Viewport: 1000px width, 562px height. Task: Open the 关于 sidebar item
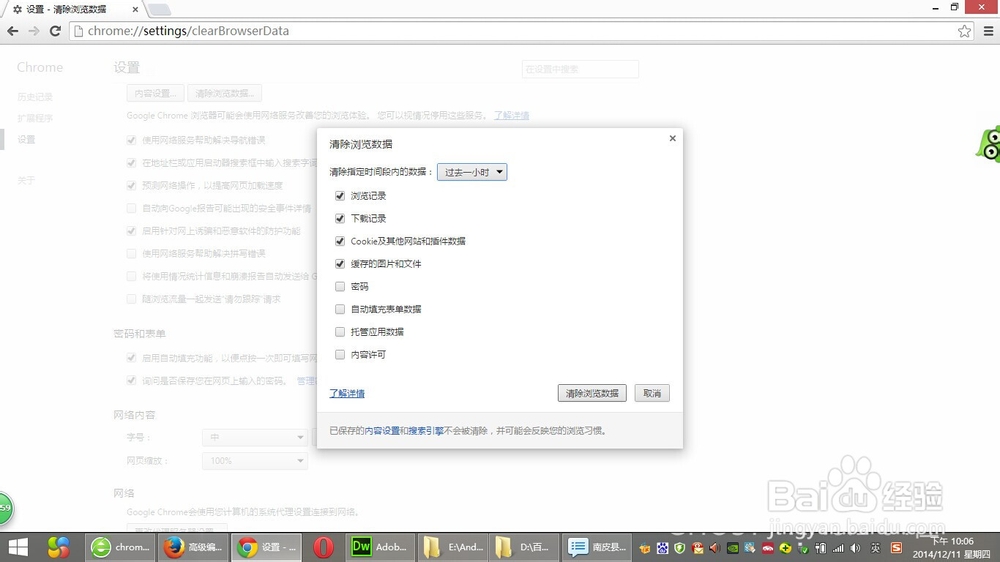click(26, 181)
